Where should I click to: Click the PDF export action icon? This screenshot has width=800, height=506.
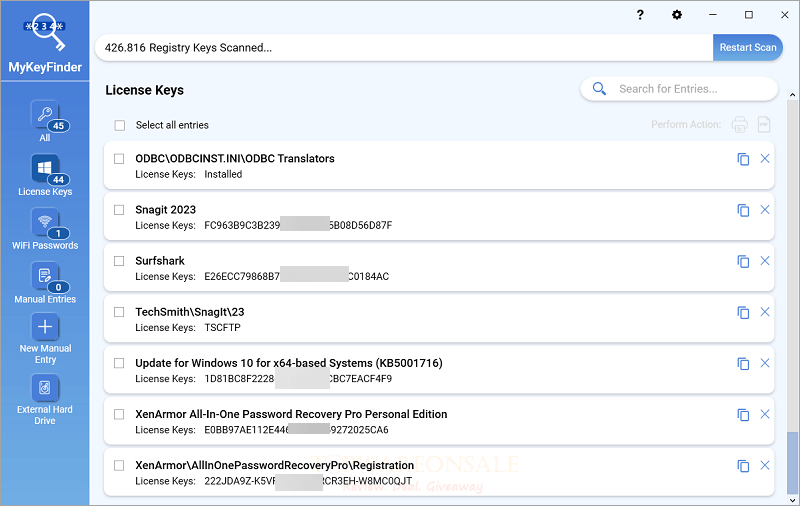click(x=764, y=124)
